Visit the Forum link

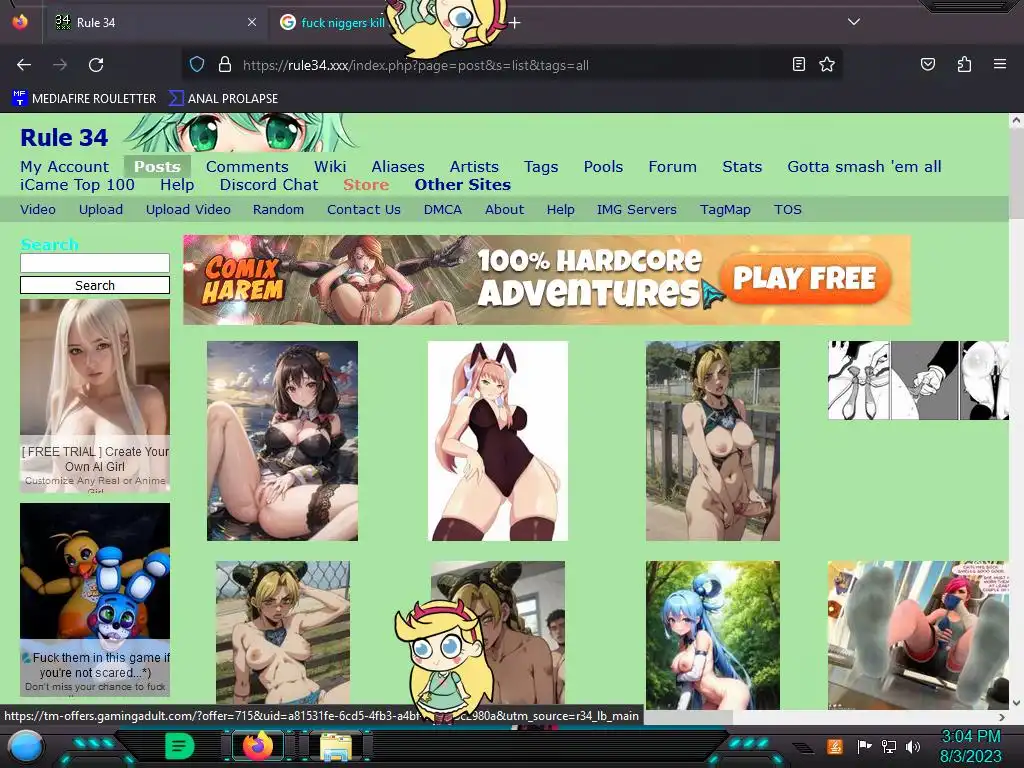(x=673, y=167)
